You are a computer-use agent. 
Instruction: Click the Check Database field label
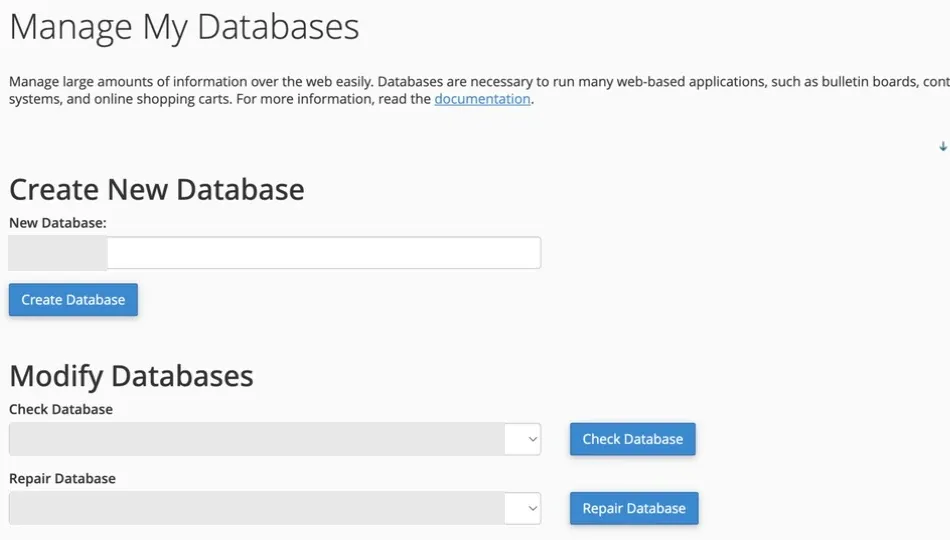[61, 409]
